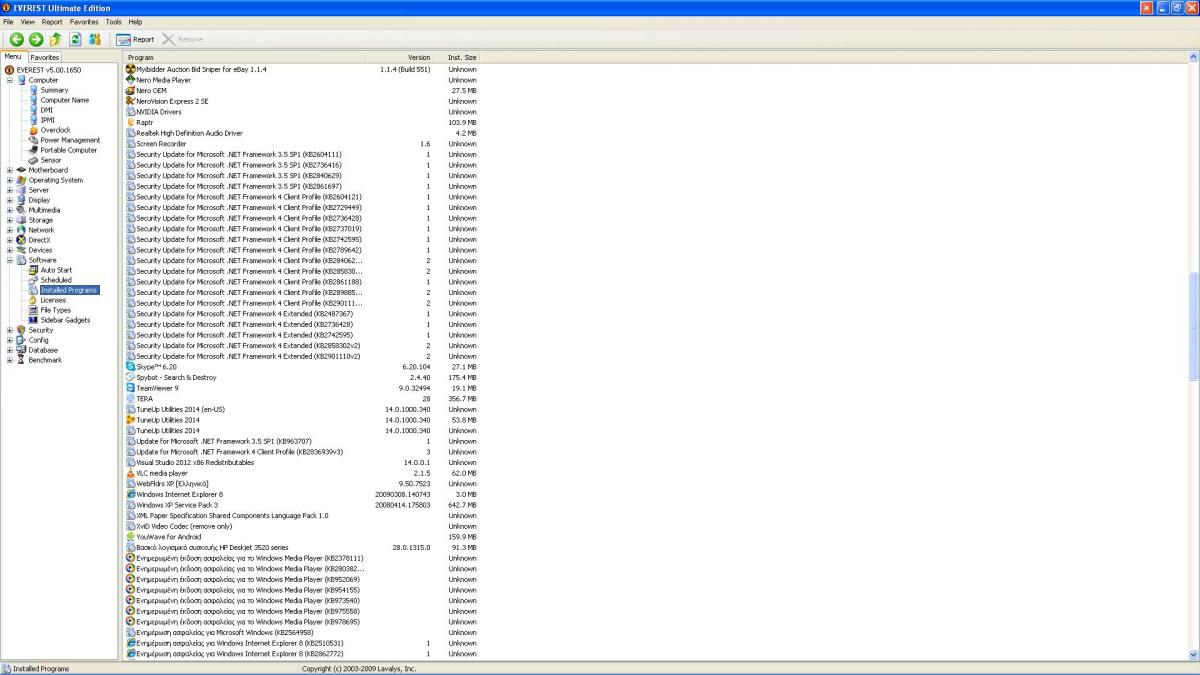Click the vertical scrollbar thumb
Image resolution: width=1200 pixels, height=675 pixels.
[1193, 326]
